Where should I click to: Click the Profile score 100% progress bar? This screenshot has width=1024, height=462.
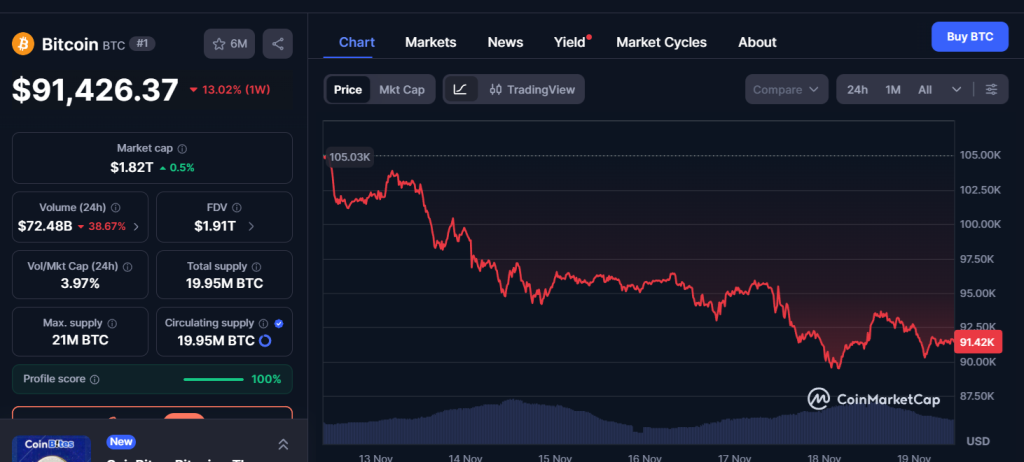point(214,379)
